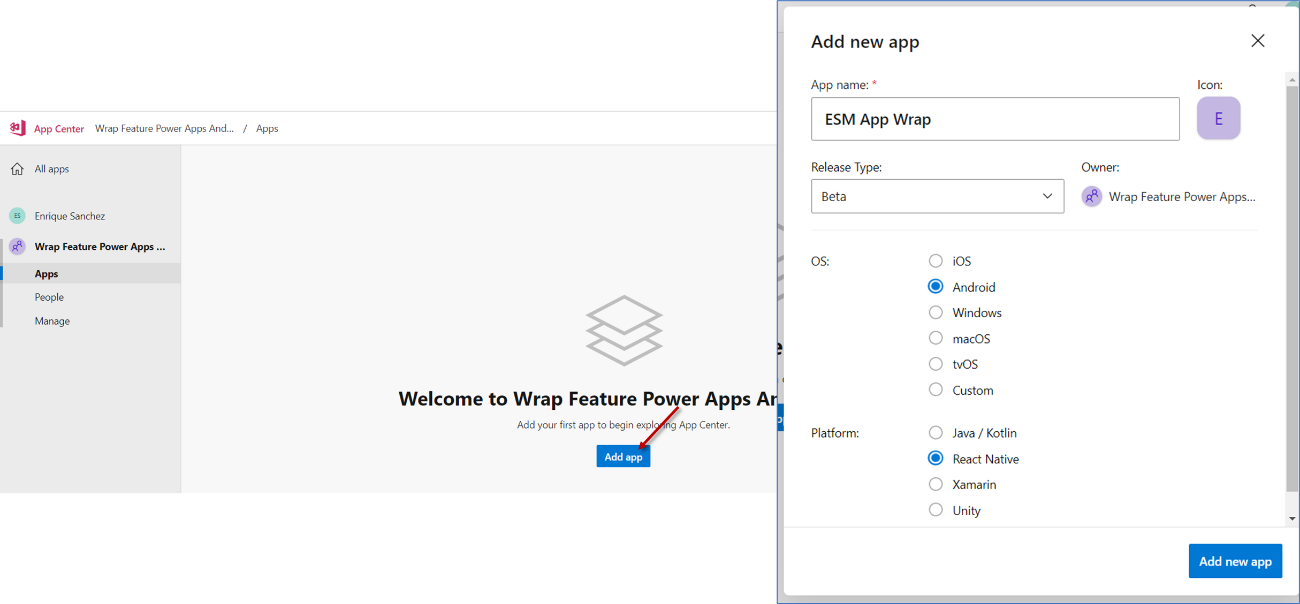The width and height of the screenshot is (1300, 604).
Task: Open the Release Type dropdown
Action: click(937, 196)
